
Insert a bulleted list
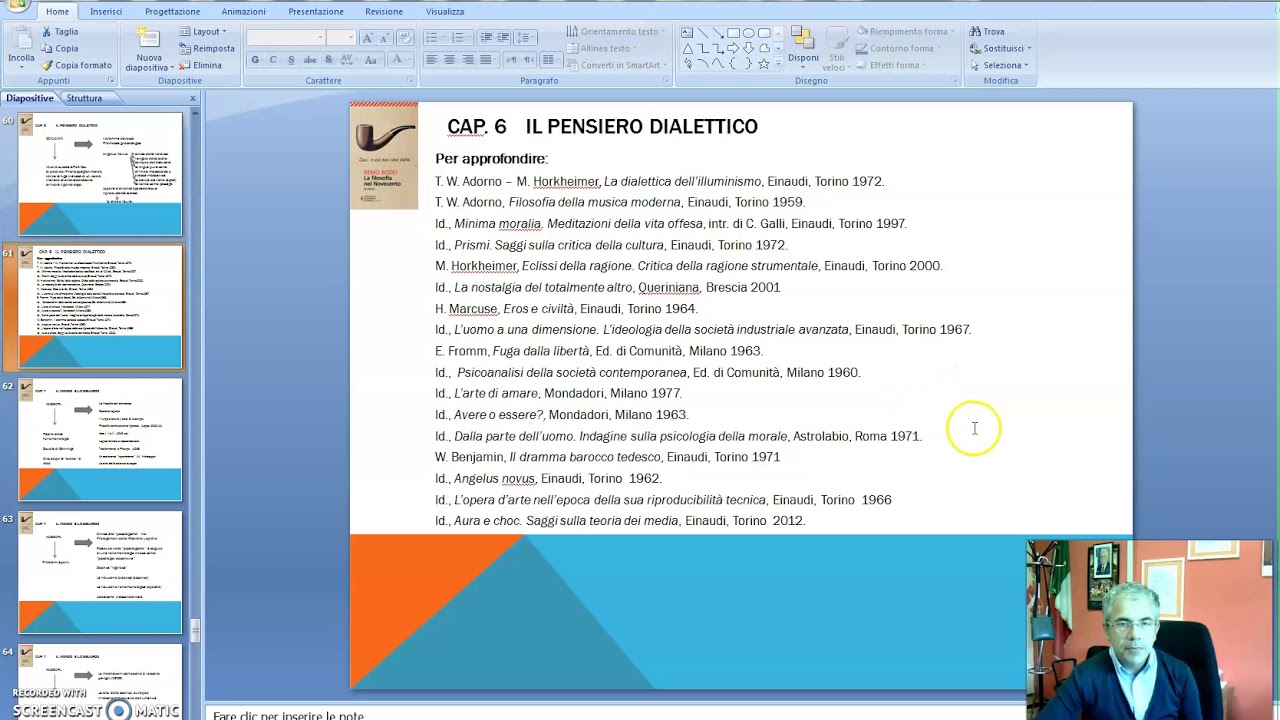coord(433,38)
